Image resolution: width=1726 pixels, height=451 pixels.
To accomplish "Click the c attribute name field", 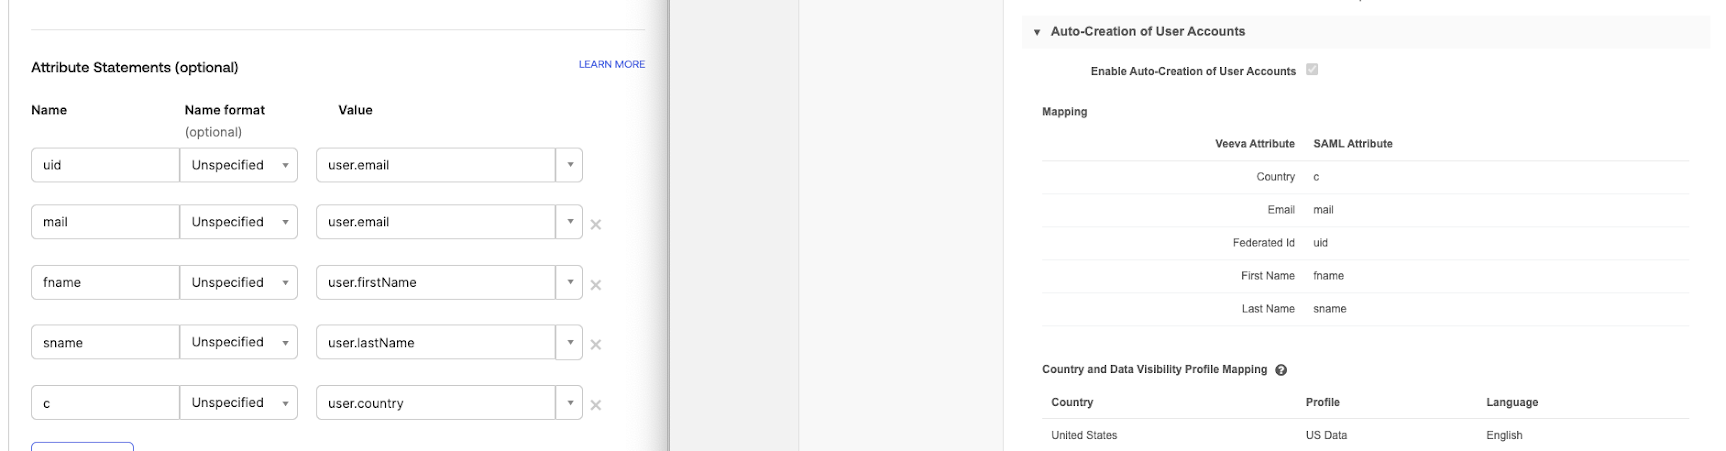I will [x=105, y=403].
